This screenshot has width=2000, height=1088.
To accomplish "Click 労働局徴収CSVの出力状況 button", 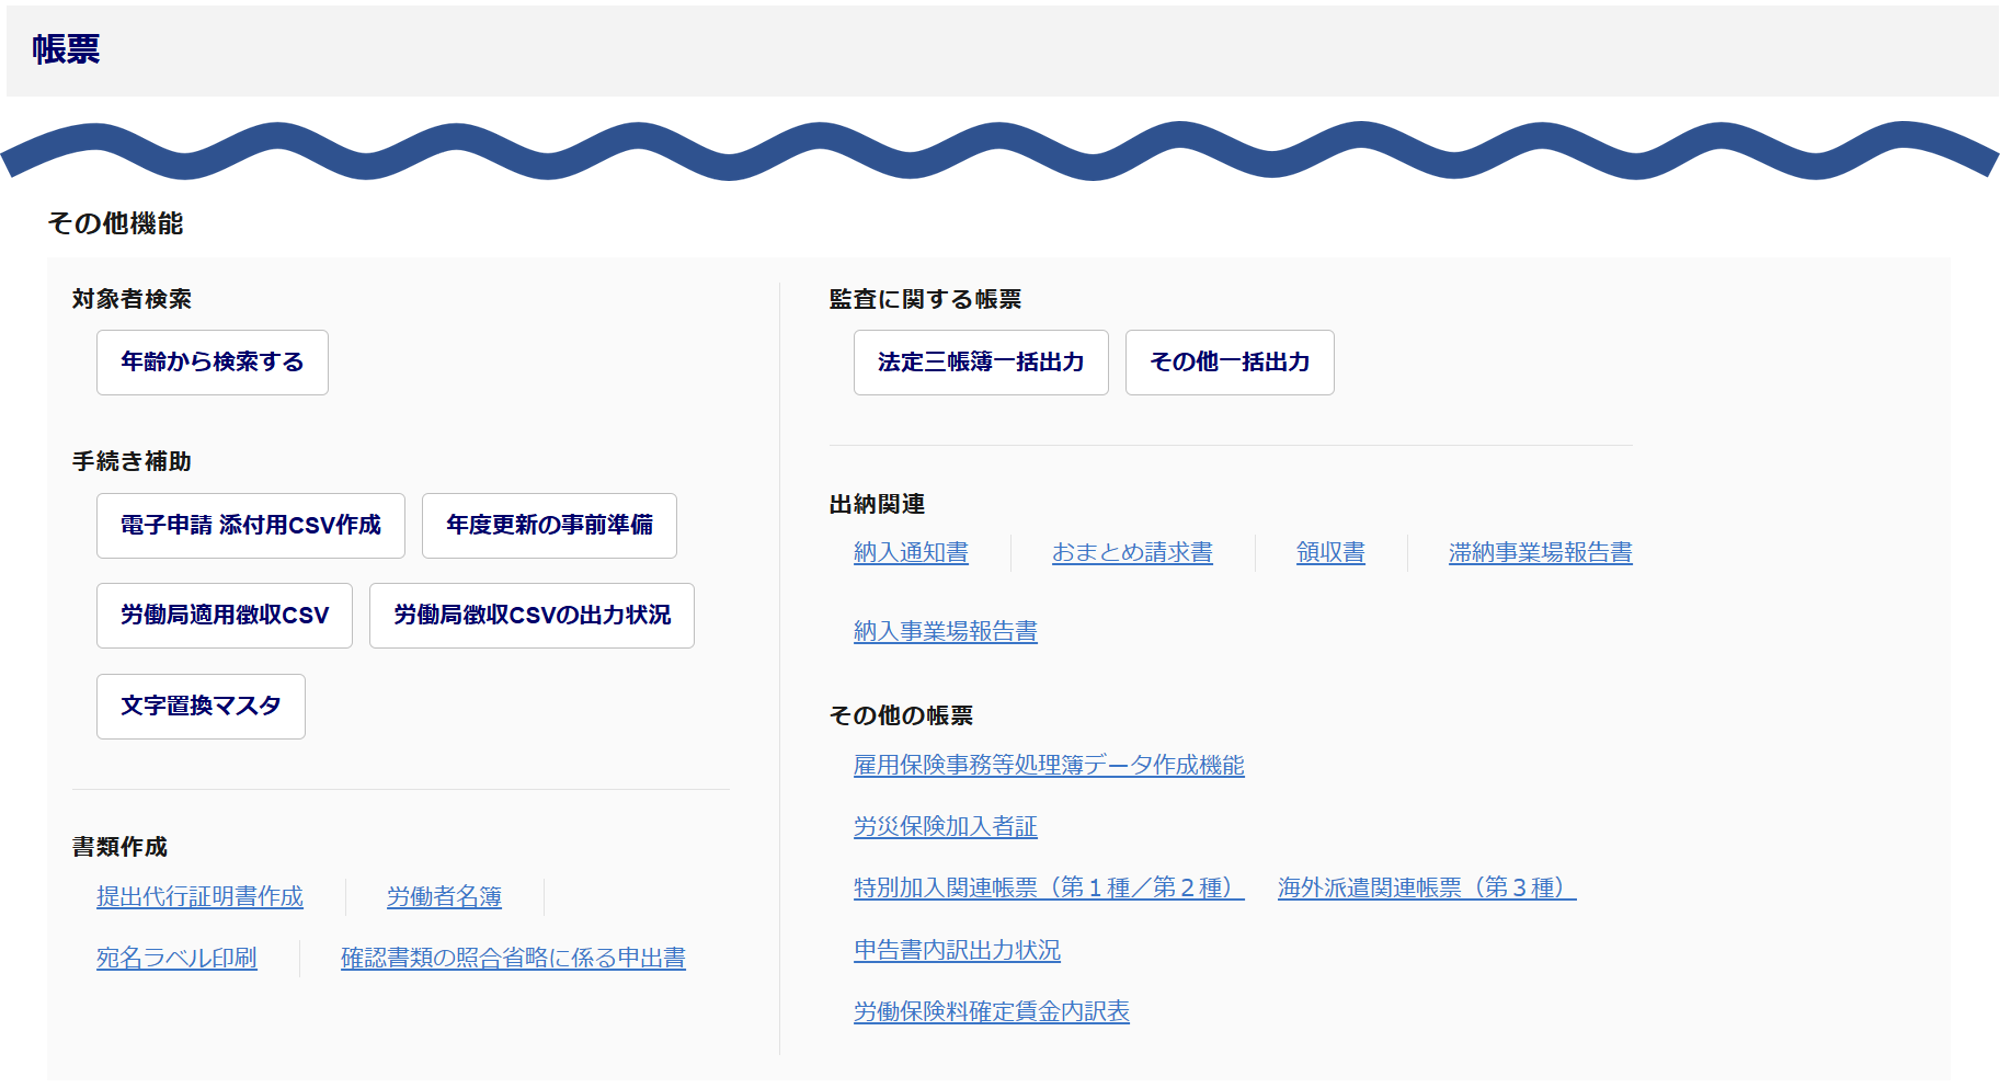I will coord(531,615).
